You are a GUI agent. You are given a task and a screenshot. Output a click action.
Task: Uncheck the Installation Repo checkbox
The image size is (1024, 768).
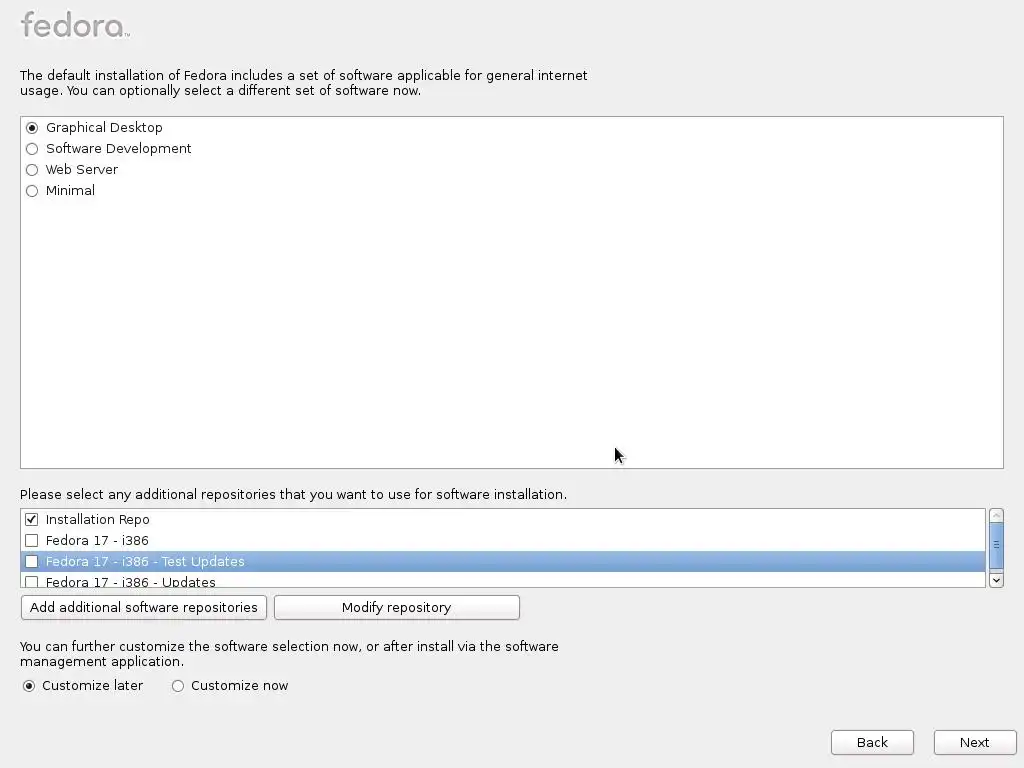tap(31, 520)
